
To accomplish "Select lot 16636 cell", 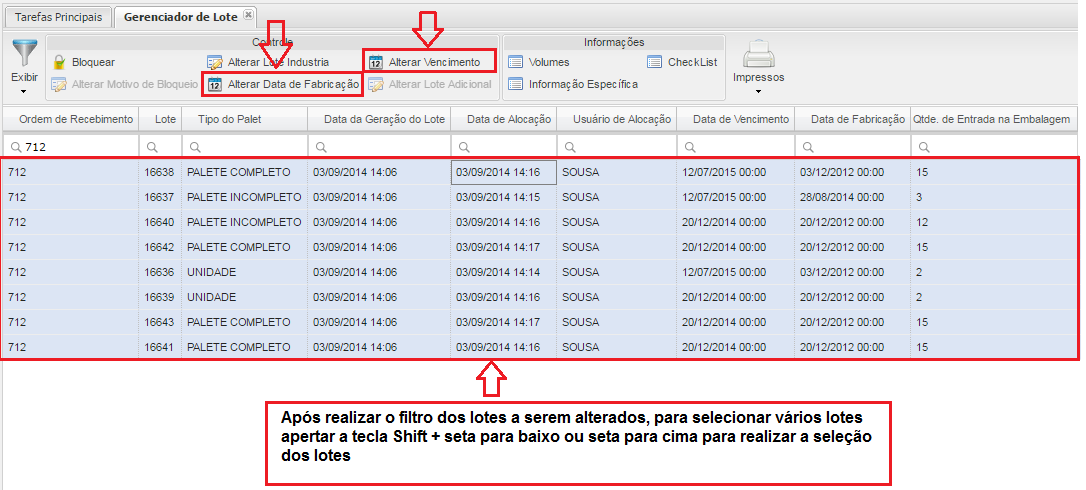I will [160, 272].
